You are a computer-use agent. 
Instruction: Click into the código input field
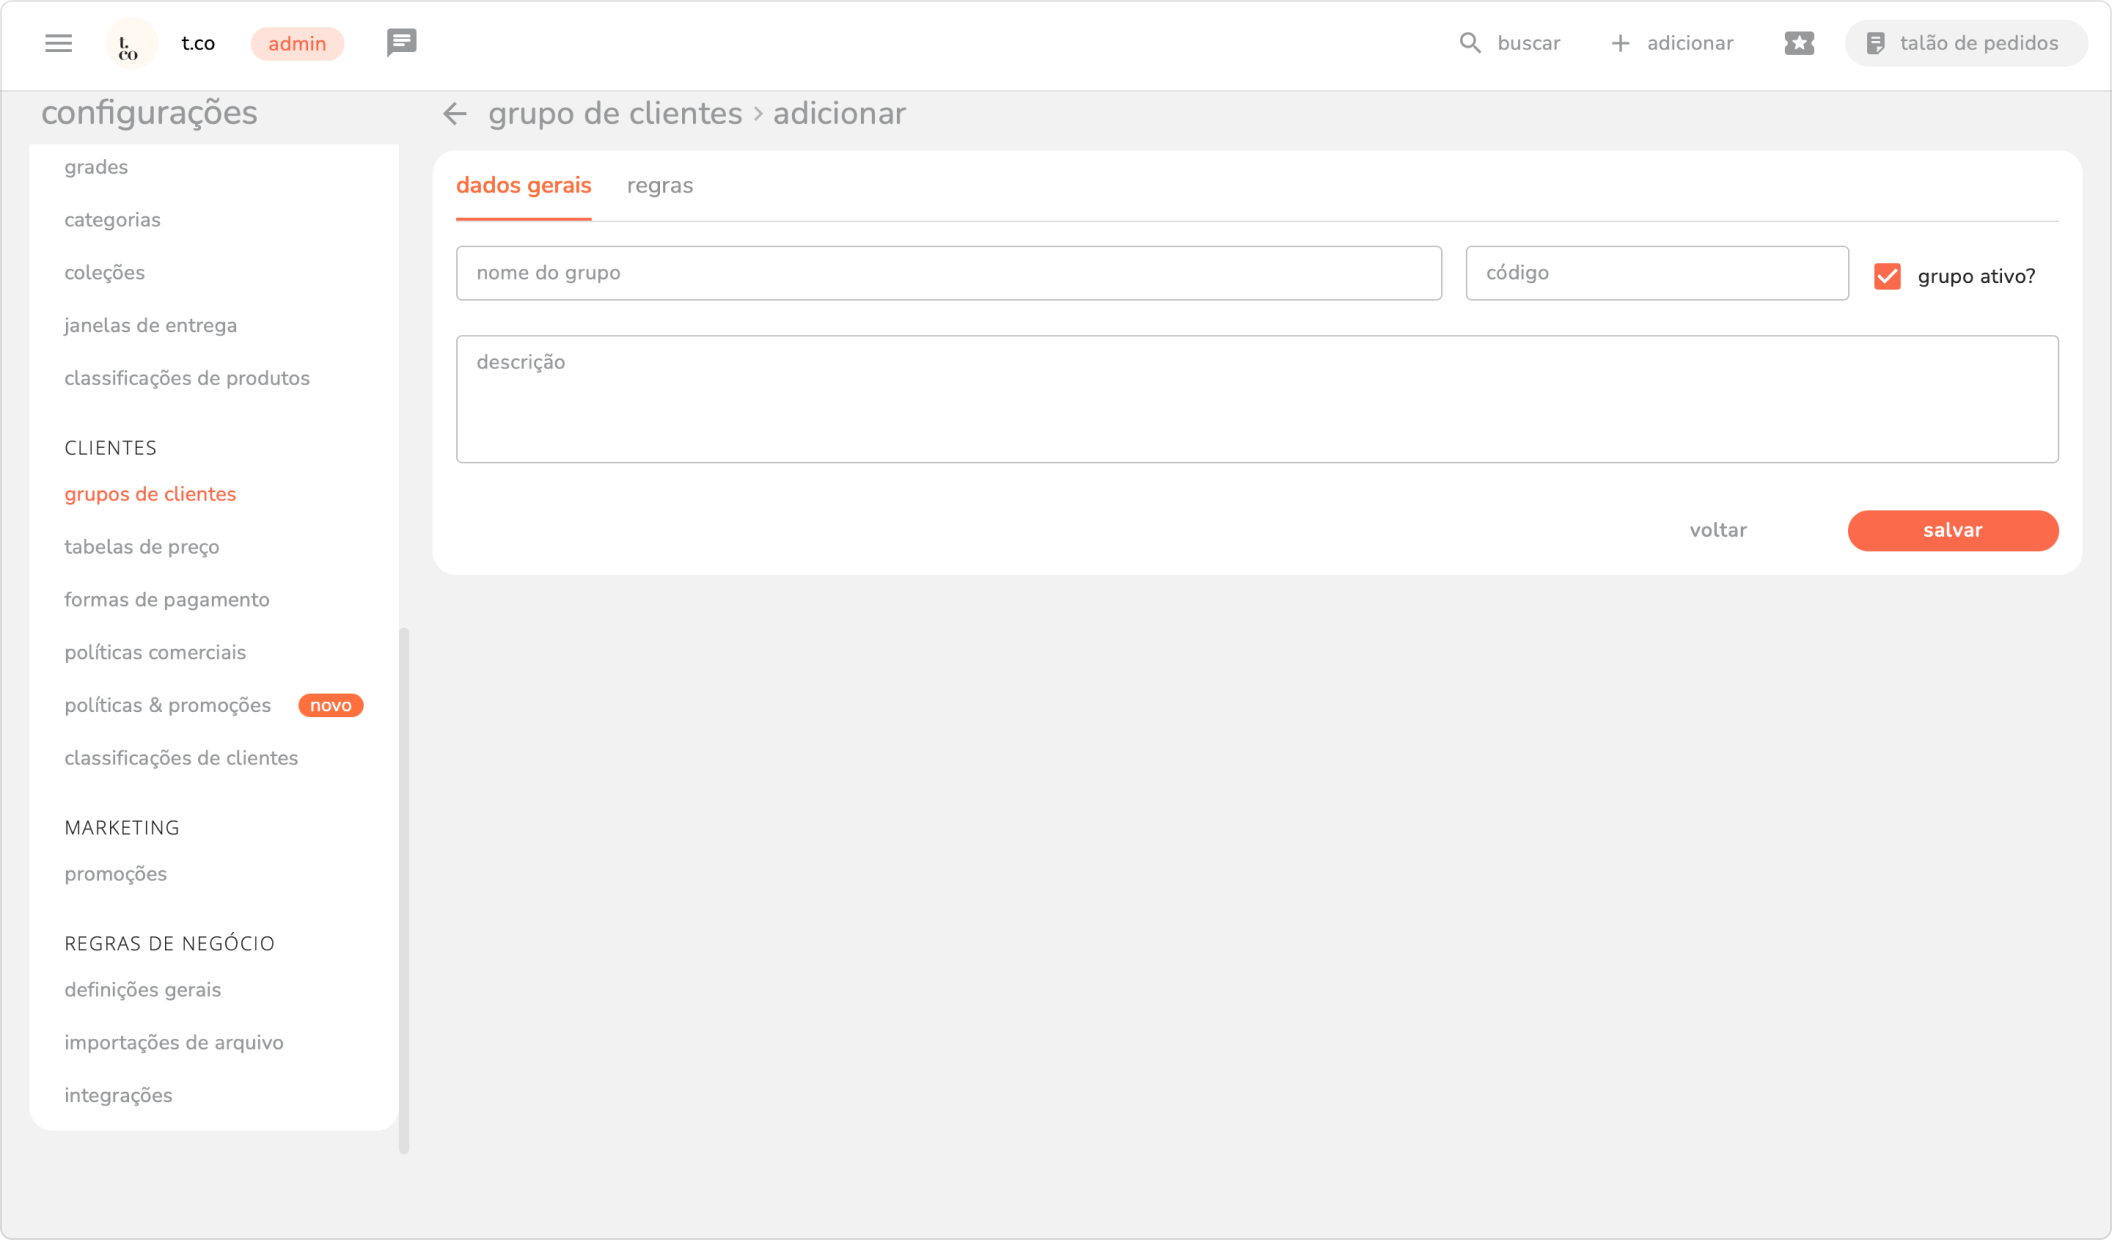(x=1656, y=273)
